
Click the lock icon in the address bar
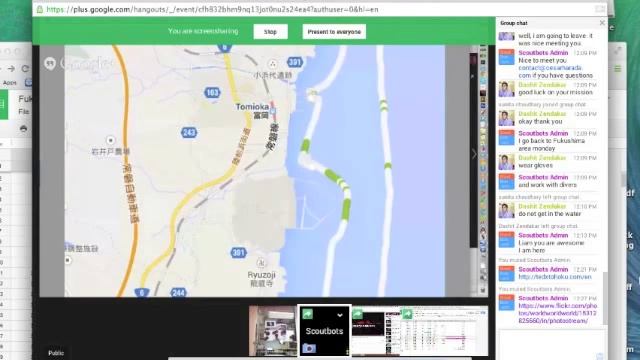[40, 9]
